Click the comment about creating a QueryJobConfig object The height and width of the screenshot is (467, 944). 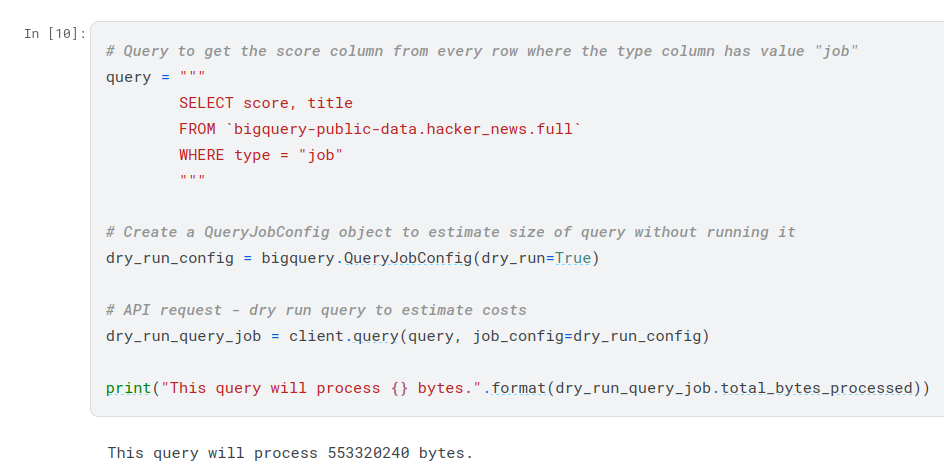(450, 232)
